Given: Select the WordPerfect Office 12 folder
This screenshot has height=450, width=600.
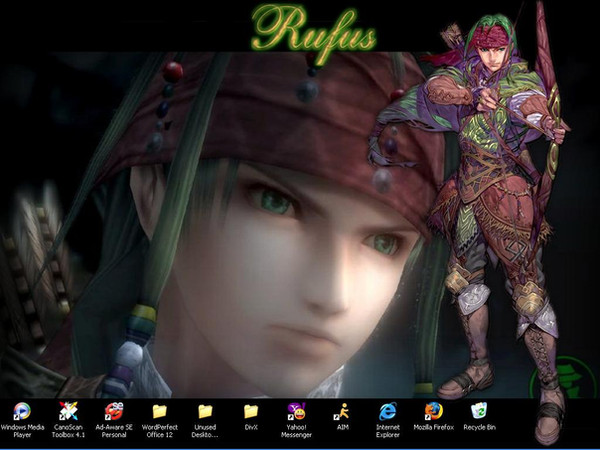Looking at the screenshot, I should (x=160, y=411).
